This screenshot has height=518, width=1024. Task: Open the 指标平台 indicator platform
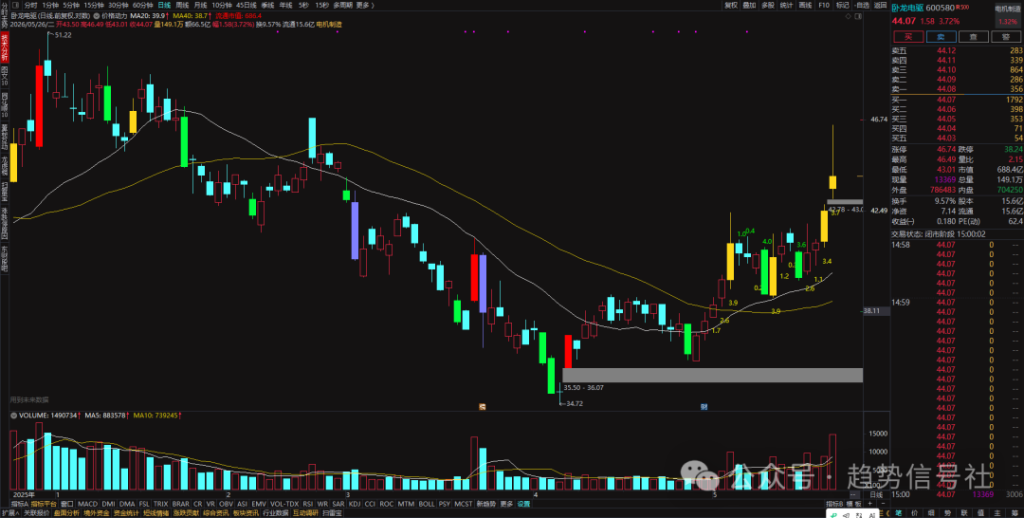(44, 504)
